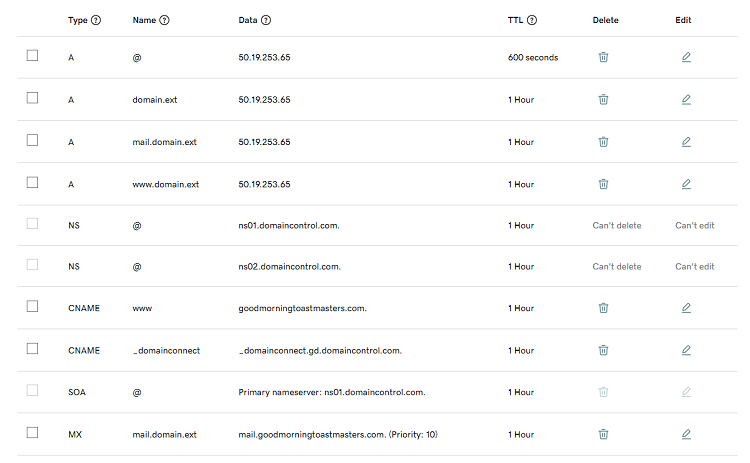Click help icon next to Type header

pos(96,20)
